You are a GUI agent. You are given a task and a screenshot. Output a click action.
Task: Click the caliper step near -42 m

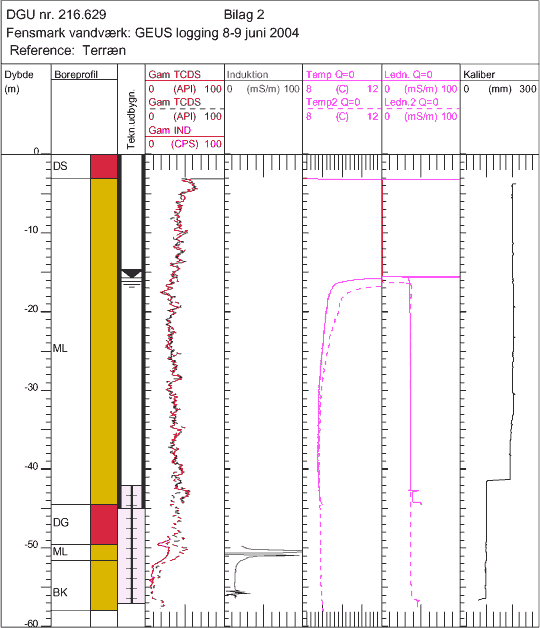tap(499, 480)
